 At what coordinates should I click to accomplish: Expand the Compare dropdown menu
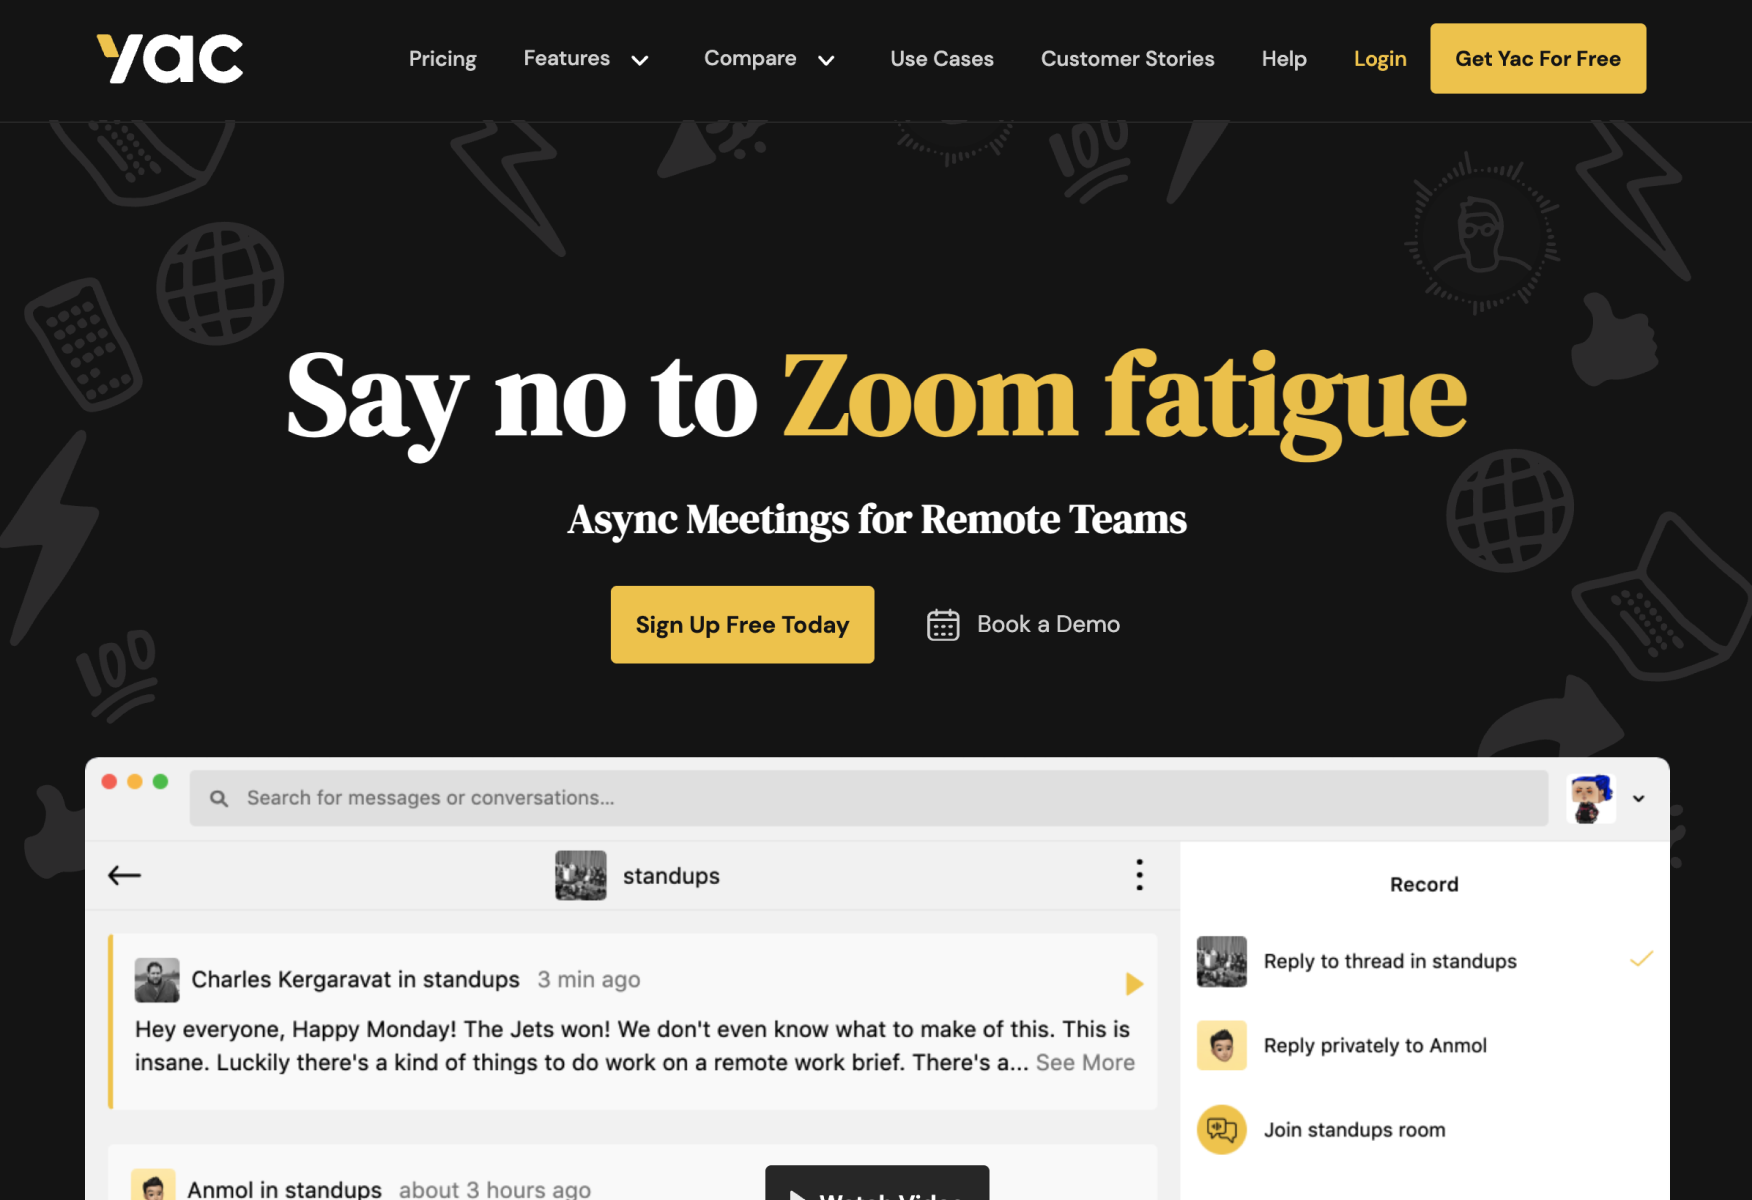pyautogui.click(x=770, y=59)
